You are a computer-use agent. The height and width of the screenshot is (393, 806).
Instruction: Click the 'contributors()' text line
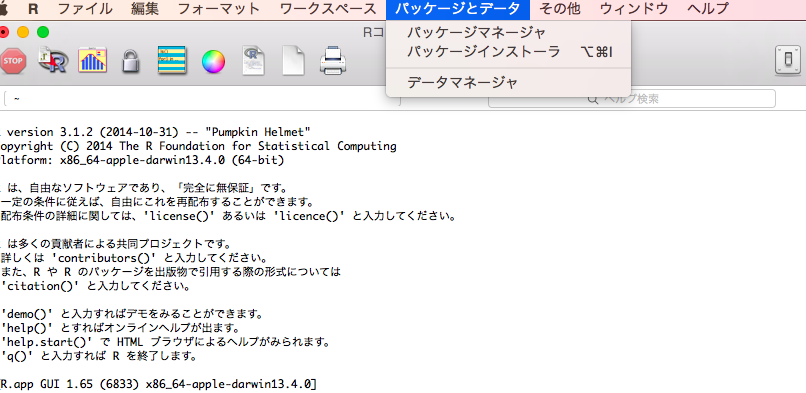134,257
